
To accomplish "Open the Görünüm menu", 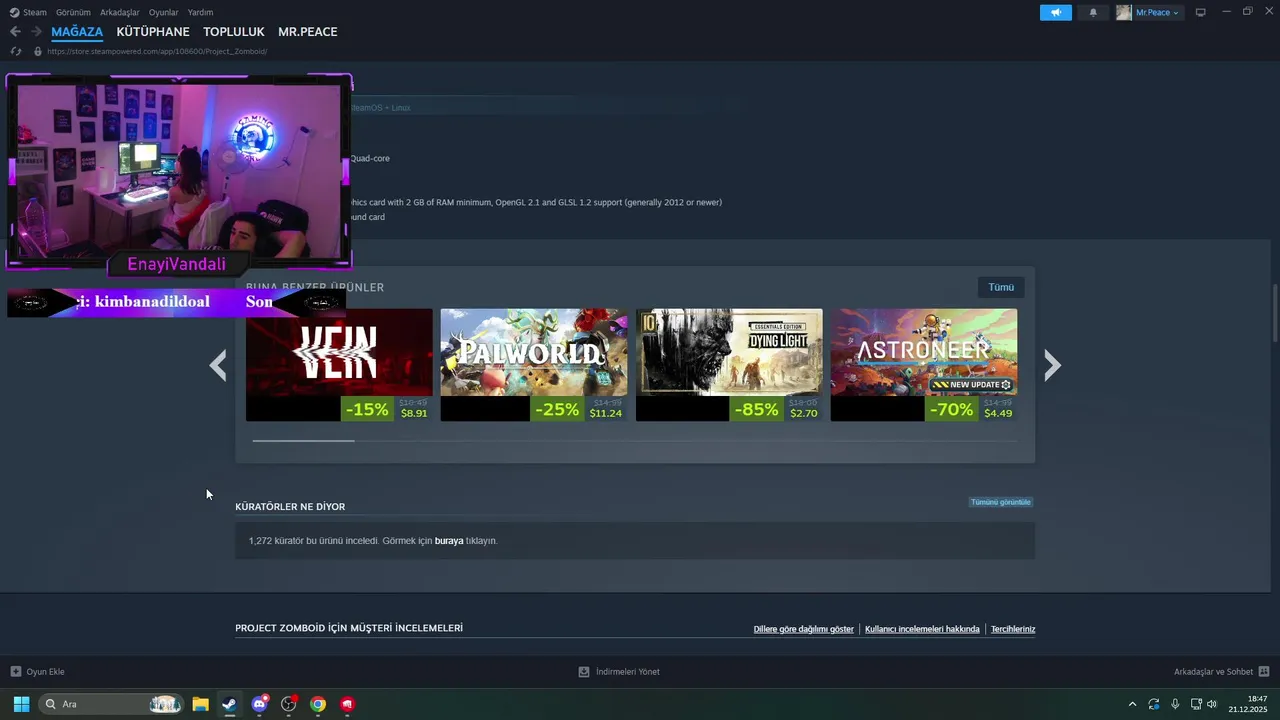I will point(73,12).
